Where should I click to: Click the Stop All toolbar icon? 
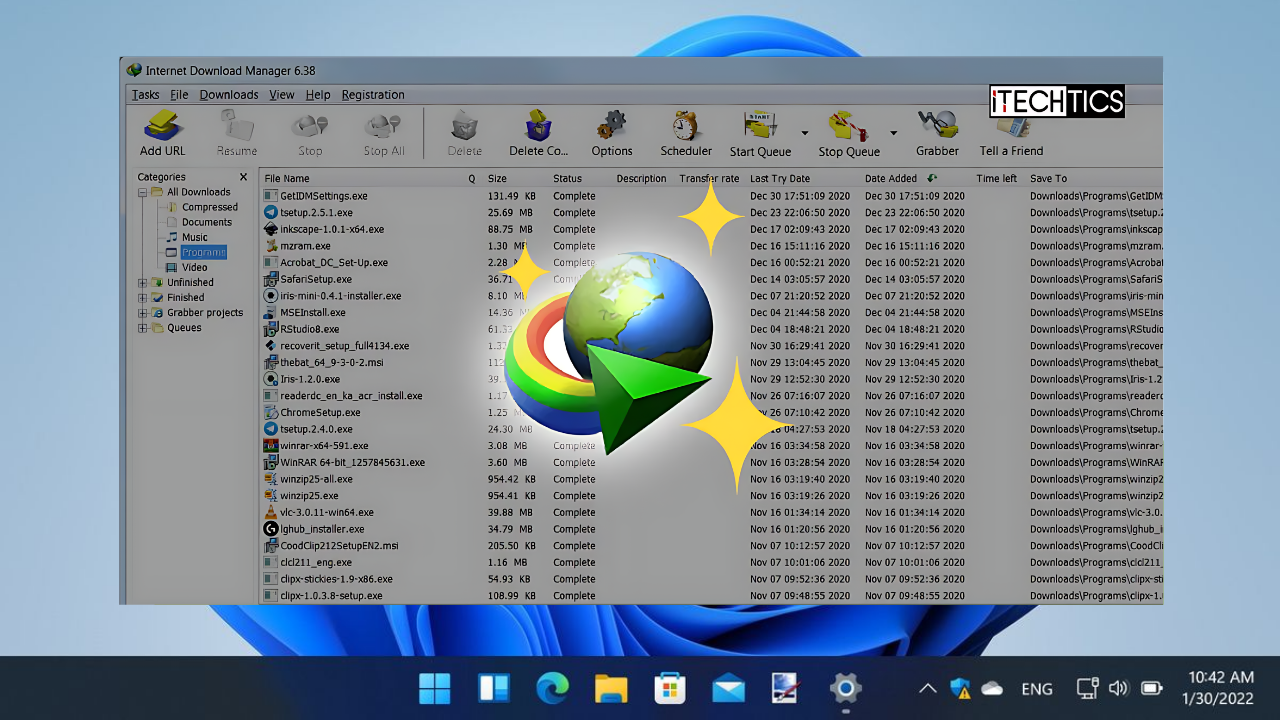pos(383,126)
